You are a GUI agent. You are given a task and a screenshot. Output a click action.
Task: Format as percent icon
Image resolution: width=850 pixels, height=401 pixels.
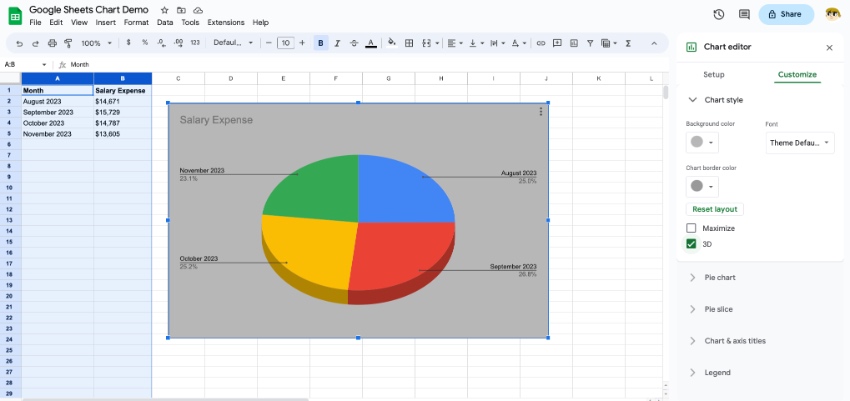(x=145, y=43)
